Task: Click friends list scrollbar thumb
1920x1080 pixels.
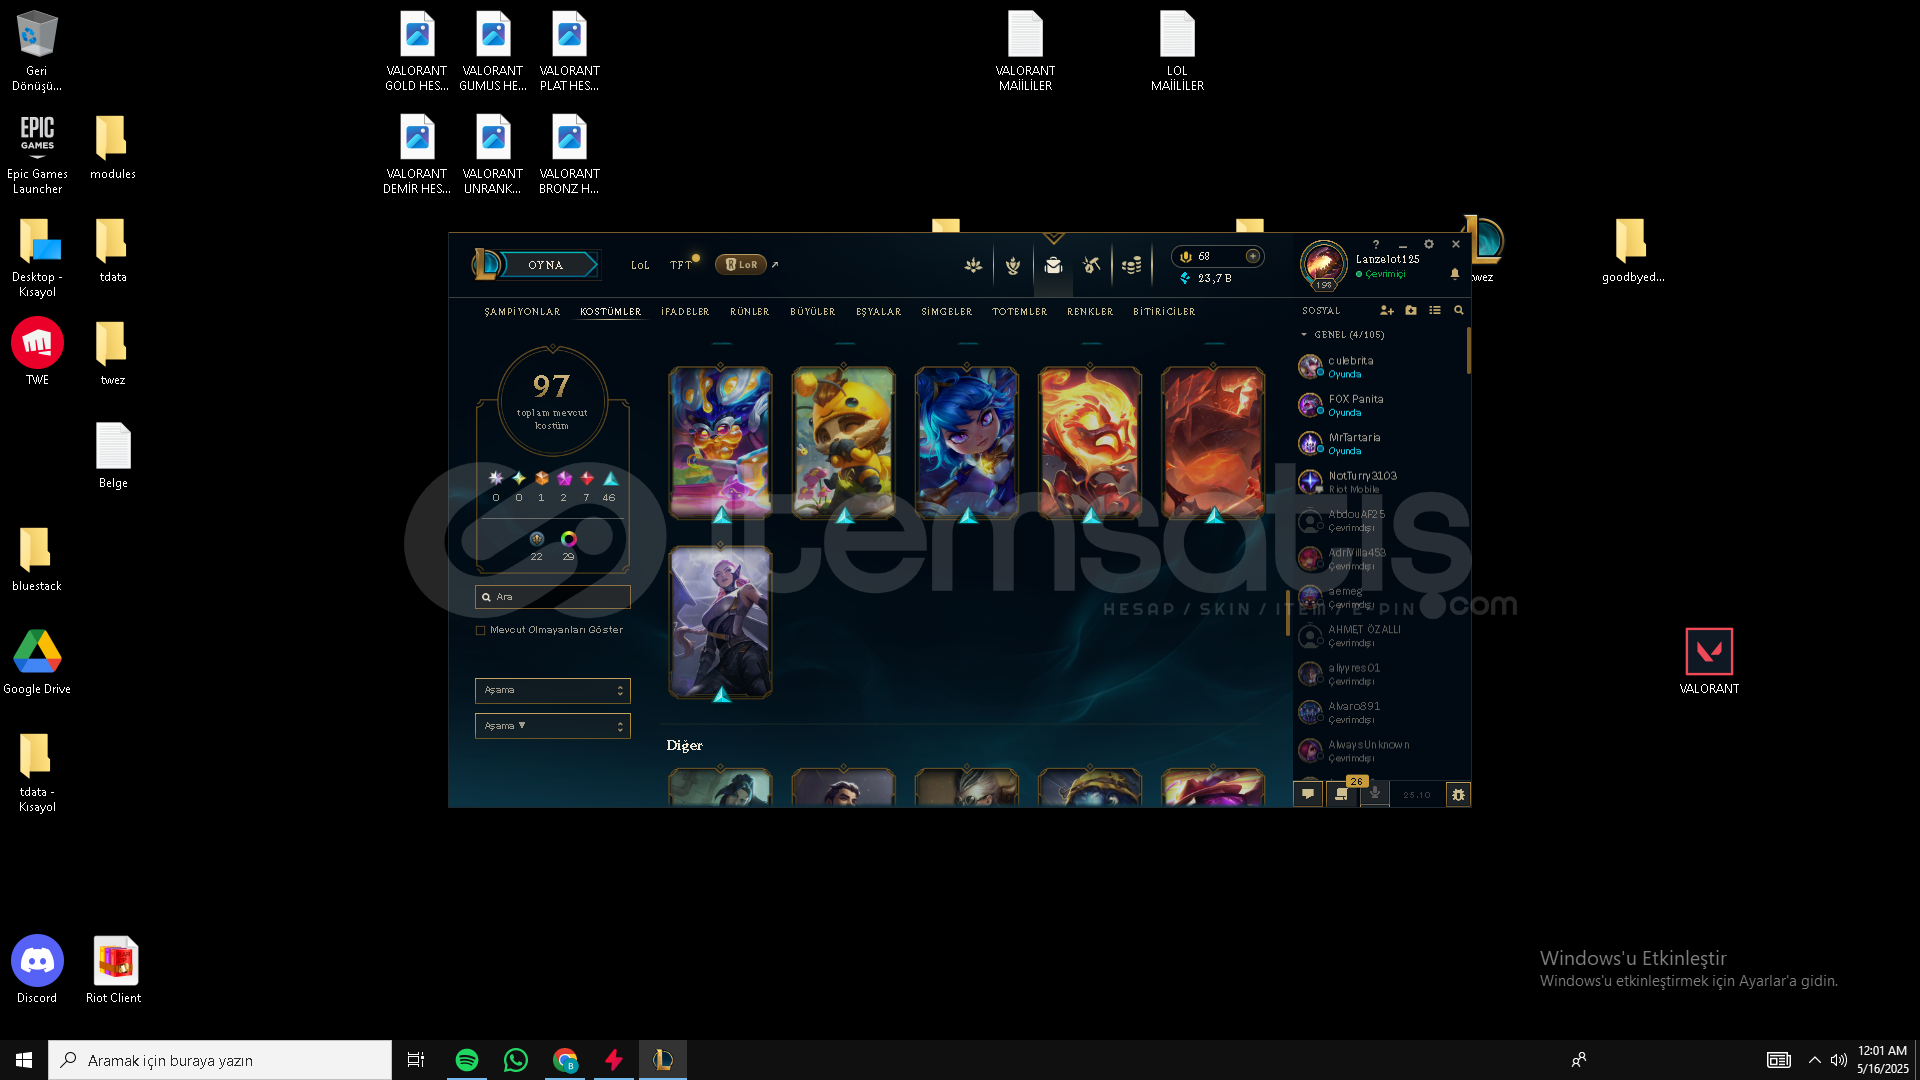Action: tap(1468, 350)
